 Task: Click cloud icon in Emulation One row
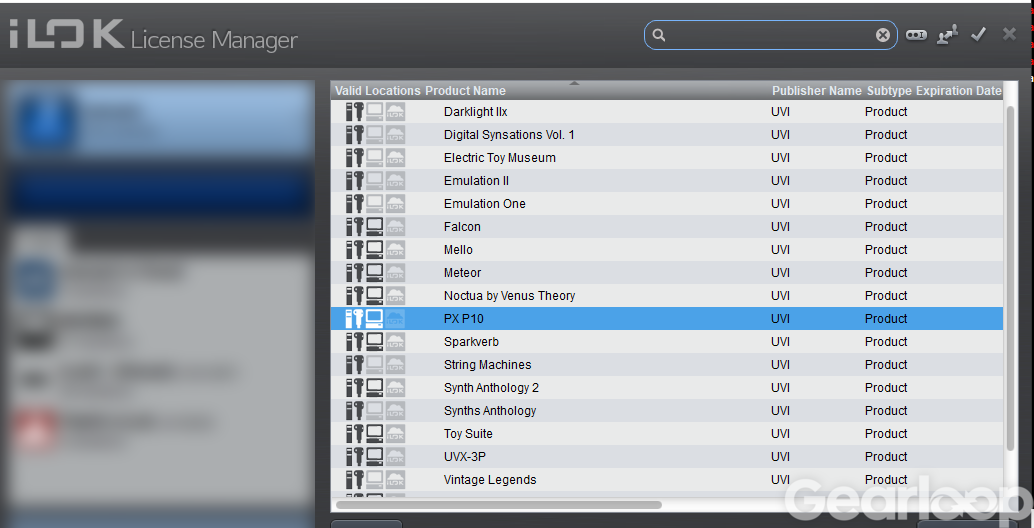tap(395, 204)
